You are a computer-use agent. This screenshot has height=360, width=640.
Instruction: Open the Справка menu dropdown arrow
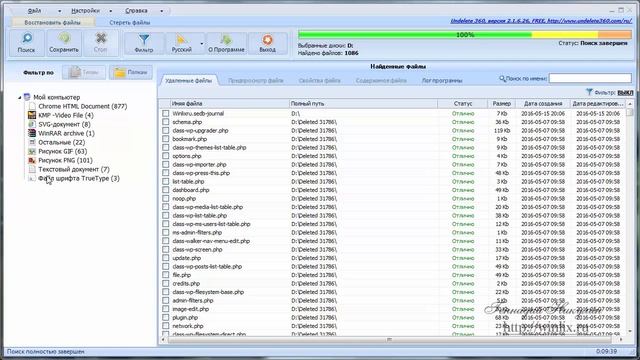162,11
